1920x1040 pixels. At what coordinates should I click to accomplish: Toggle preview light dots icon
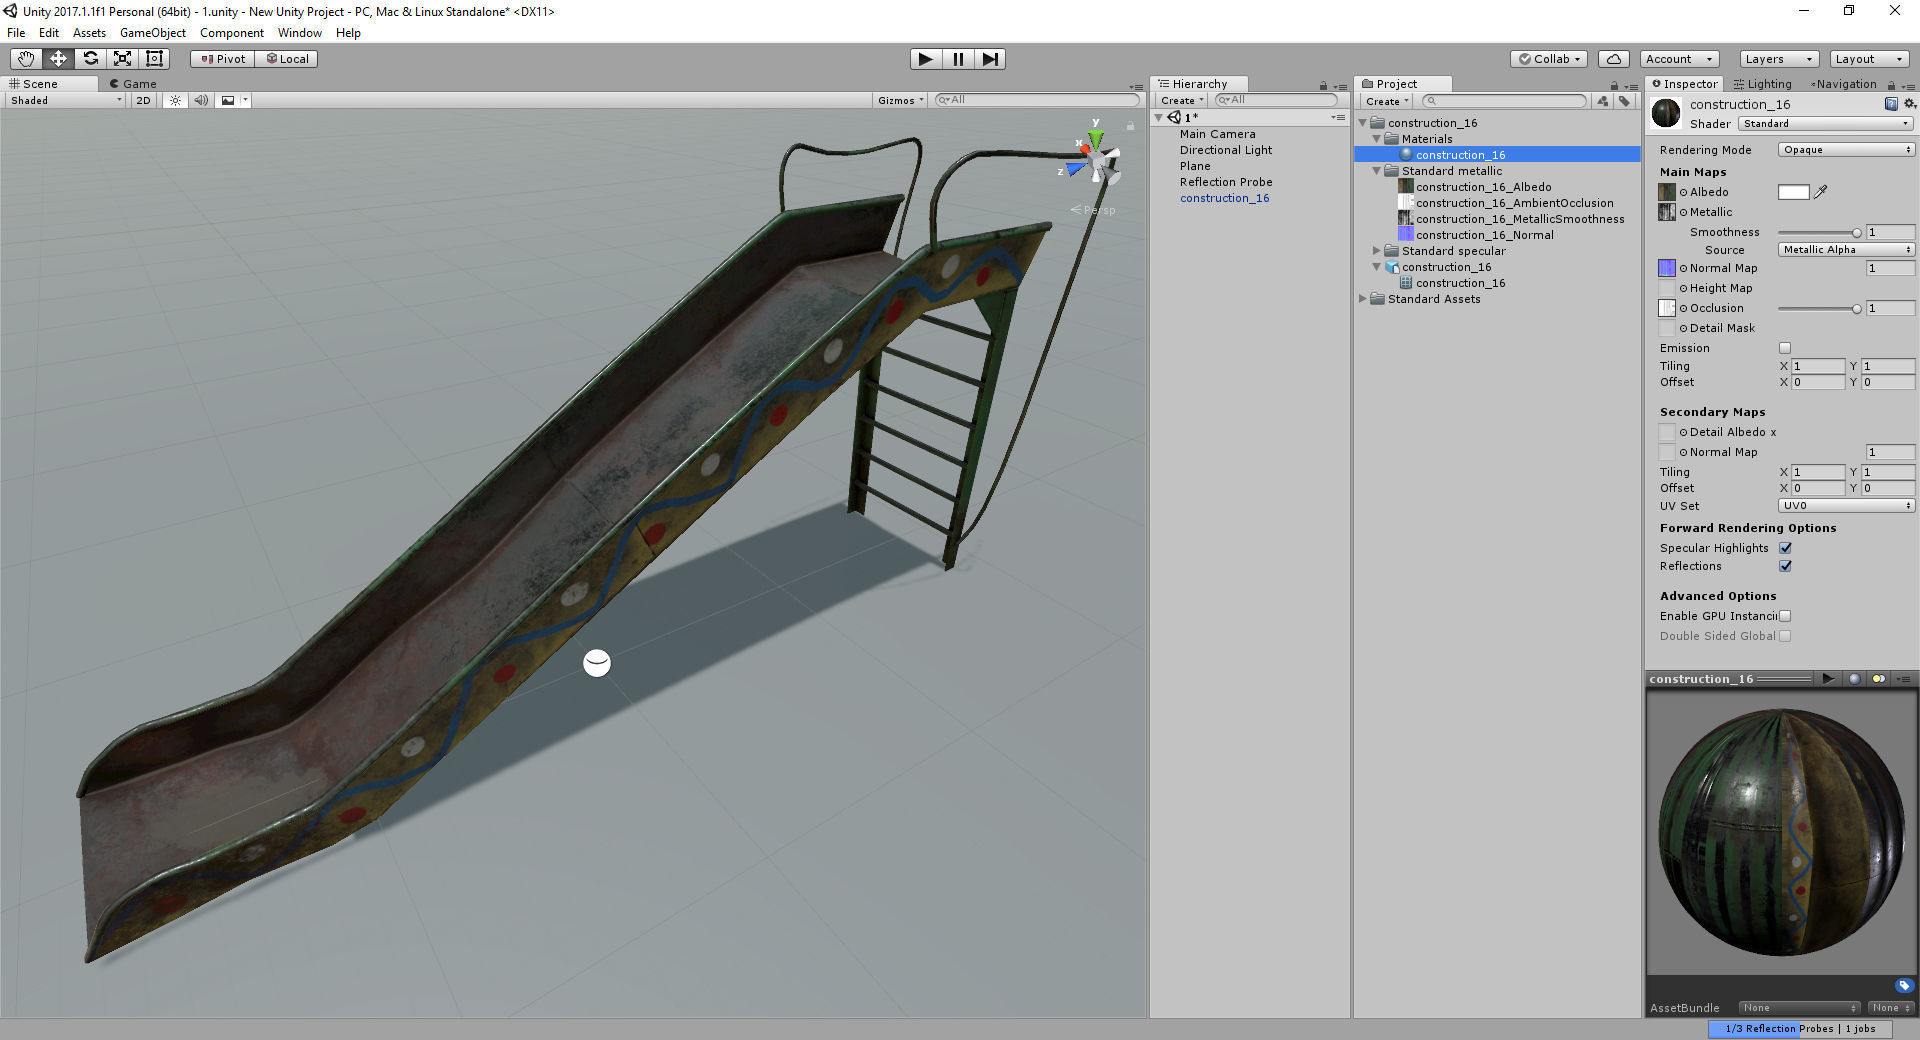coord(1879,679)
